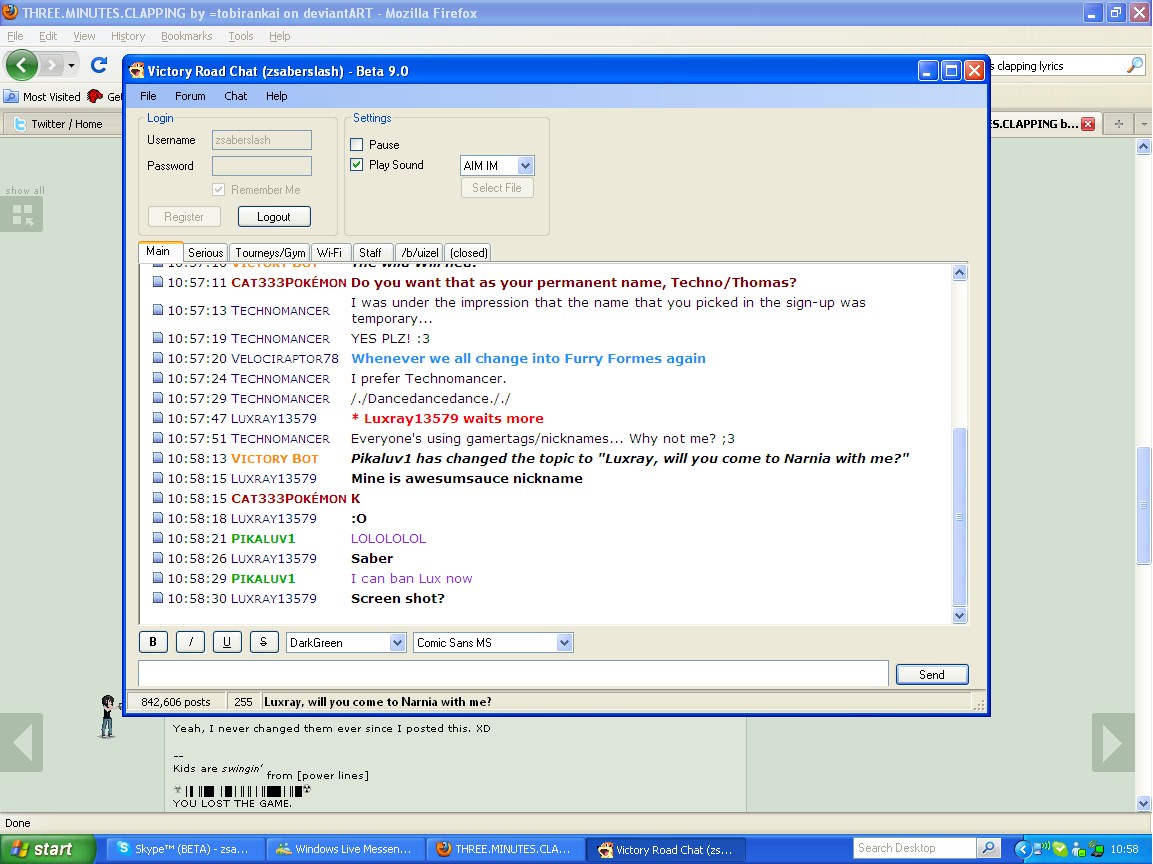
Task: Toggle italic text formatting button
Action: (190, 643)
